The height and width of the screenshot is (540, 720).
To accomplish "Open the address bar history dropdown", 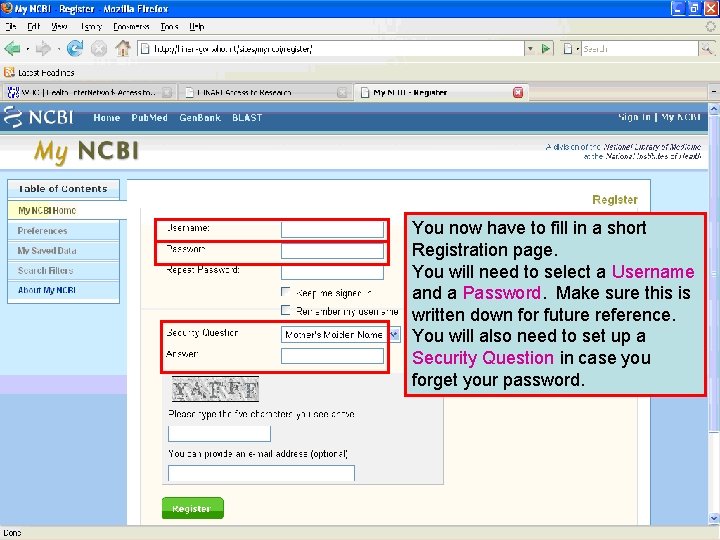I will [531, 48].
